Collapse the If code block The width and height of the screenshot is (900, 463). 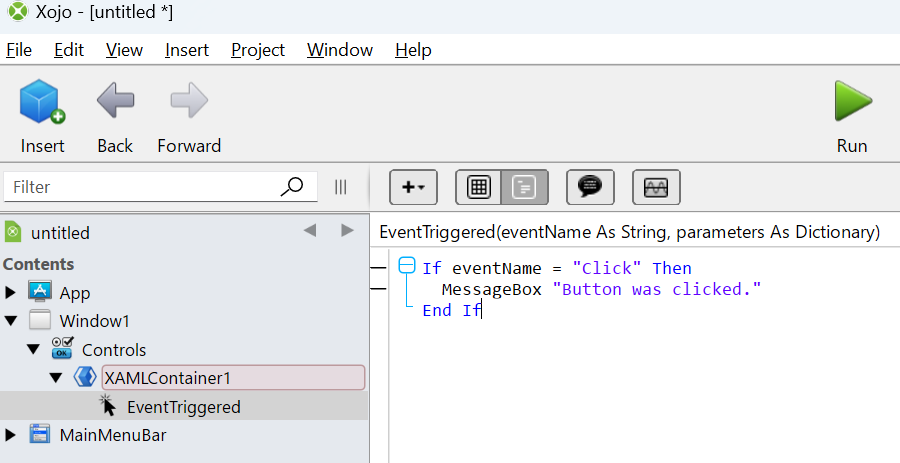point(407,266)
